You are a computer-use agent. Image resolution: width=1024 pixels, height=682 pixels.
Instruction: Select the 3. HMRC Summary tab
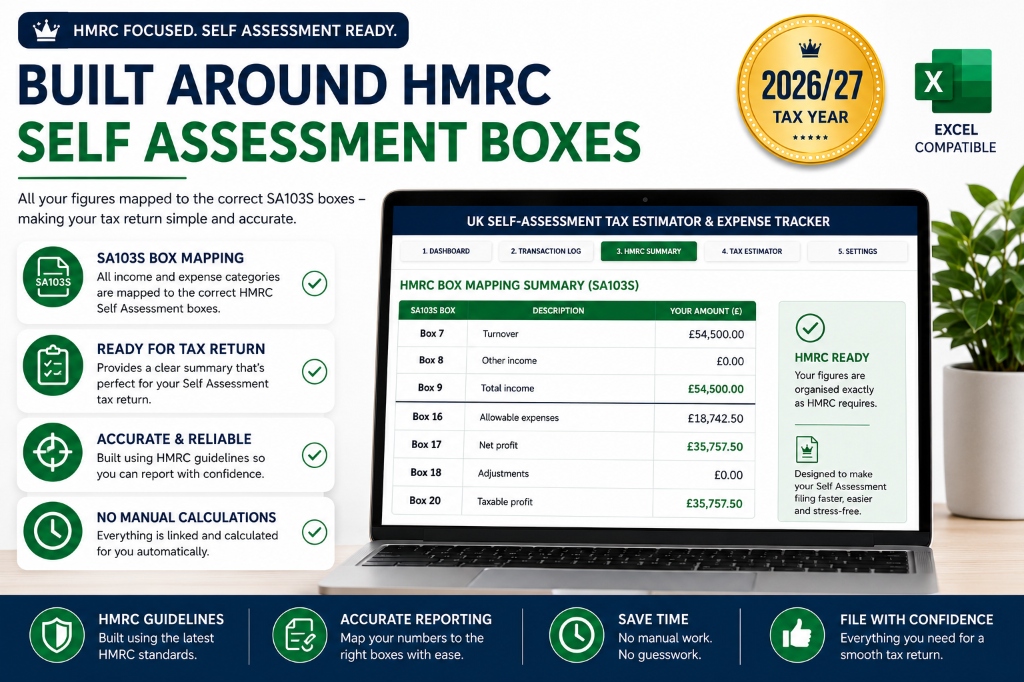tap(648, 252)
